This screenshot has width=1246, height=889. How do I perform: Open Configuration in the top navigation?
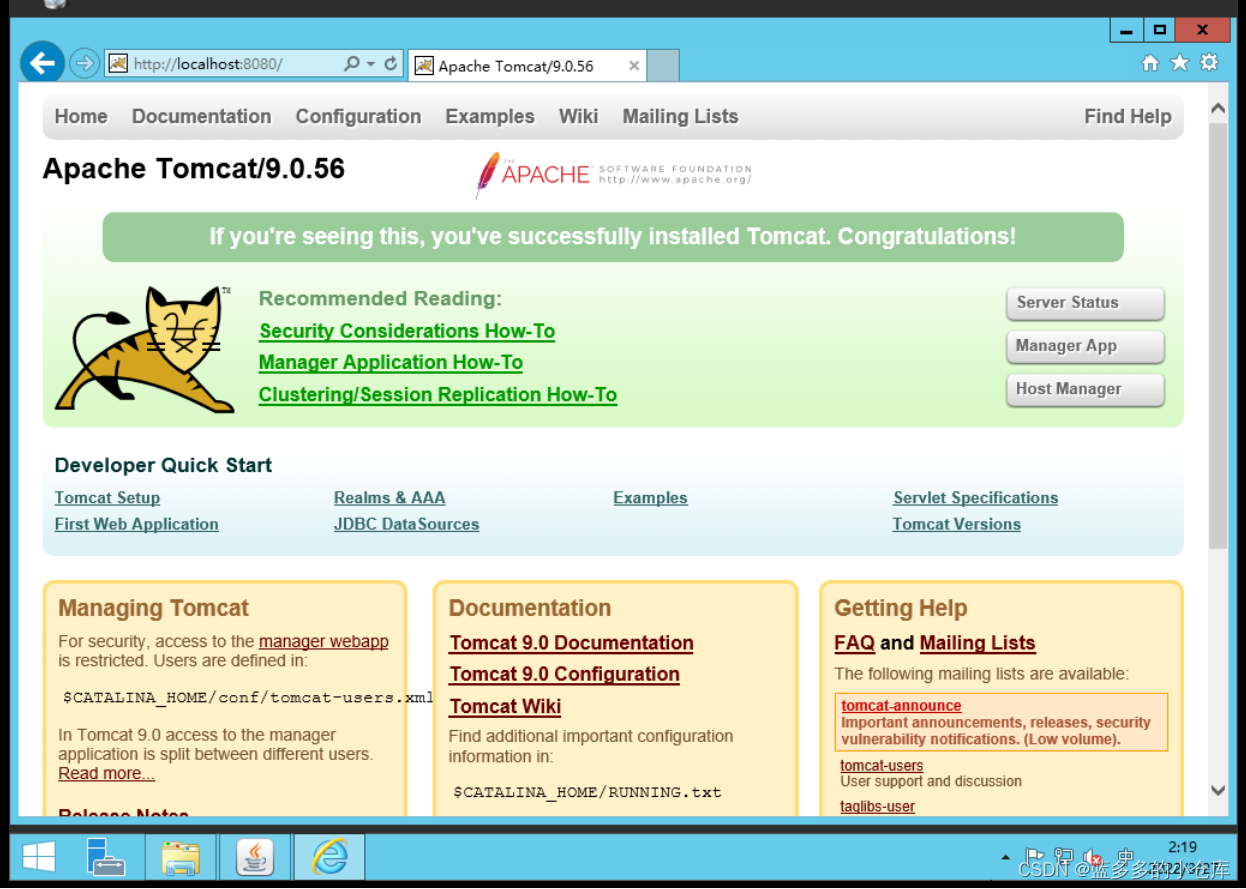click(358, 116)
